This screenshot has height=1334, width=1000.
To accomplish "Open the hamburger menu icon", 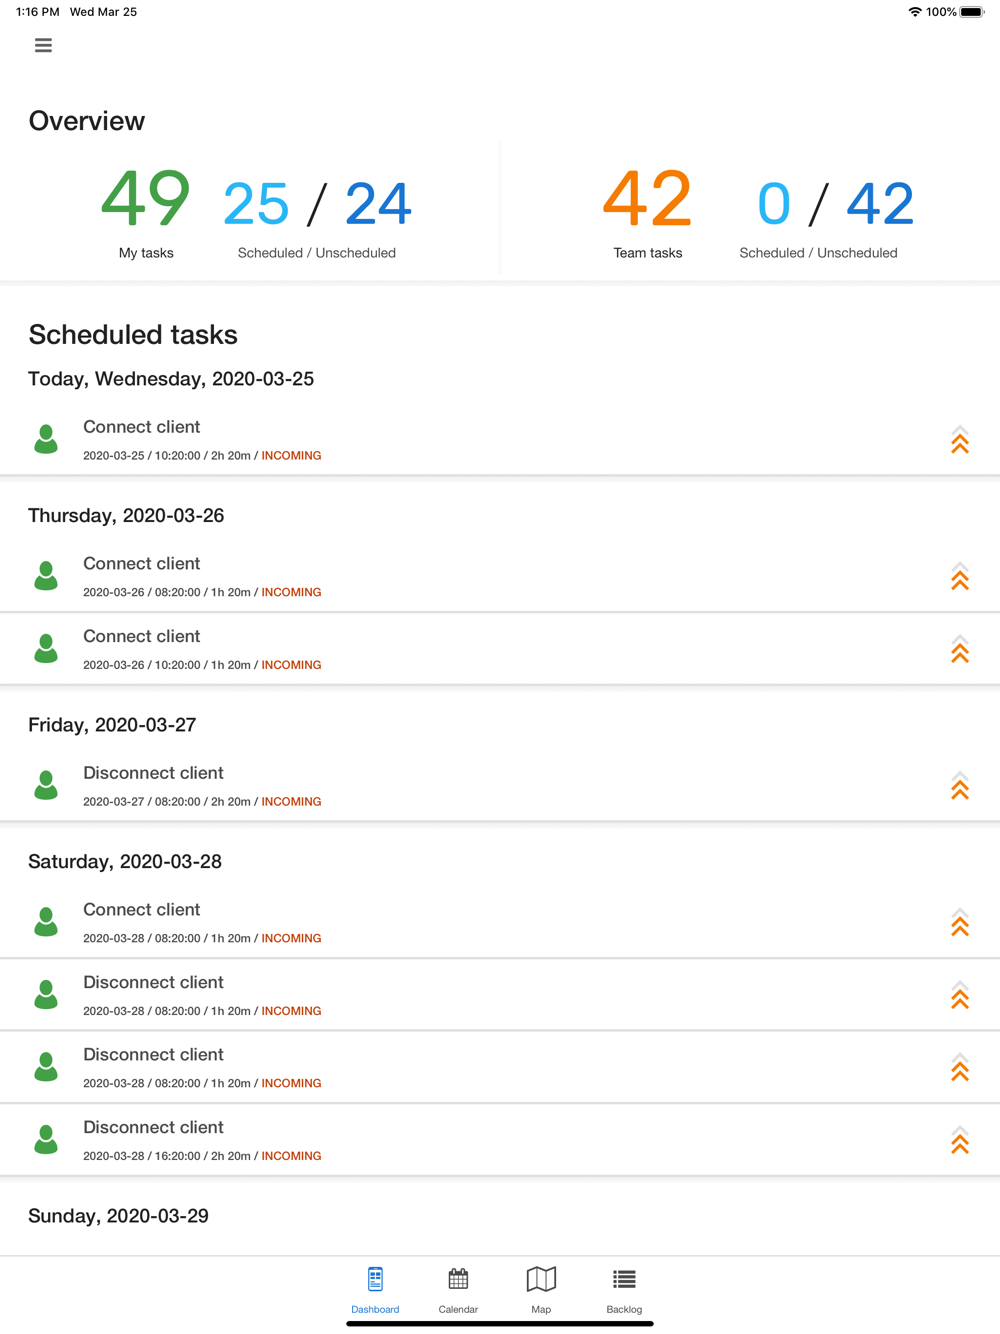I will coord(43,45).
